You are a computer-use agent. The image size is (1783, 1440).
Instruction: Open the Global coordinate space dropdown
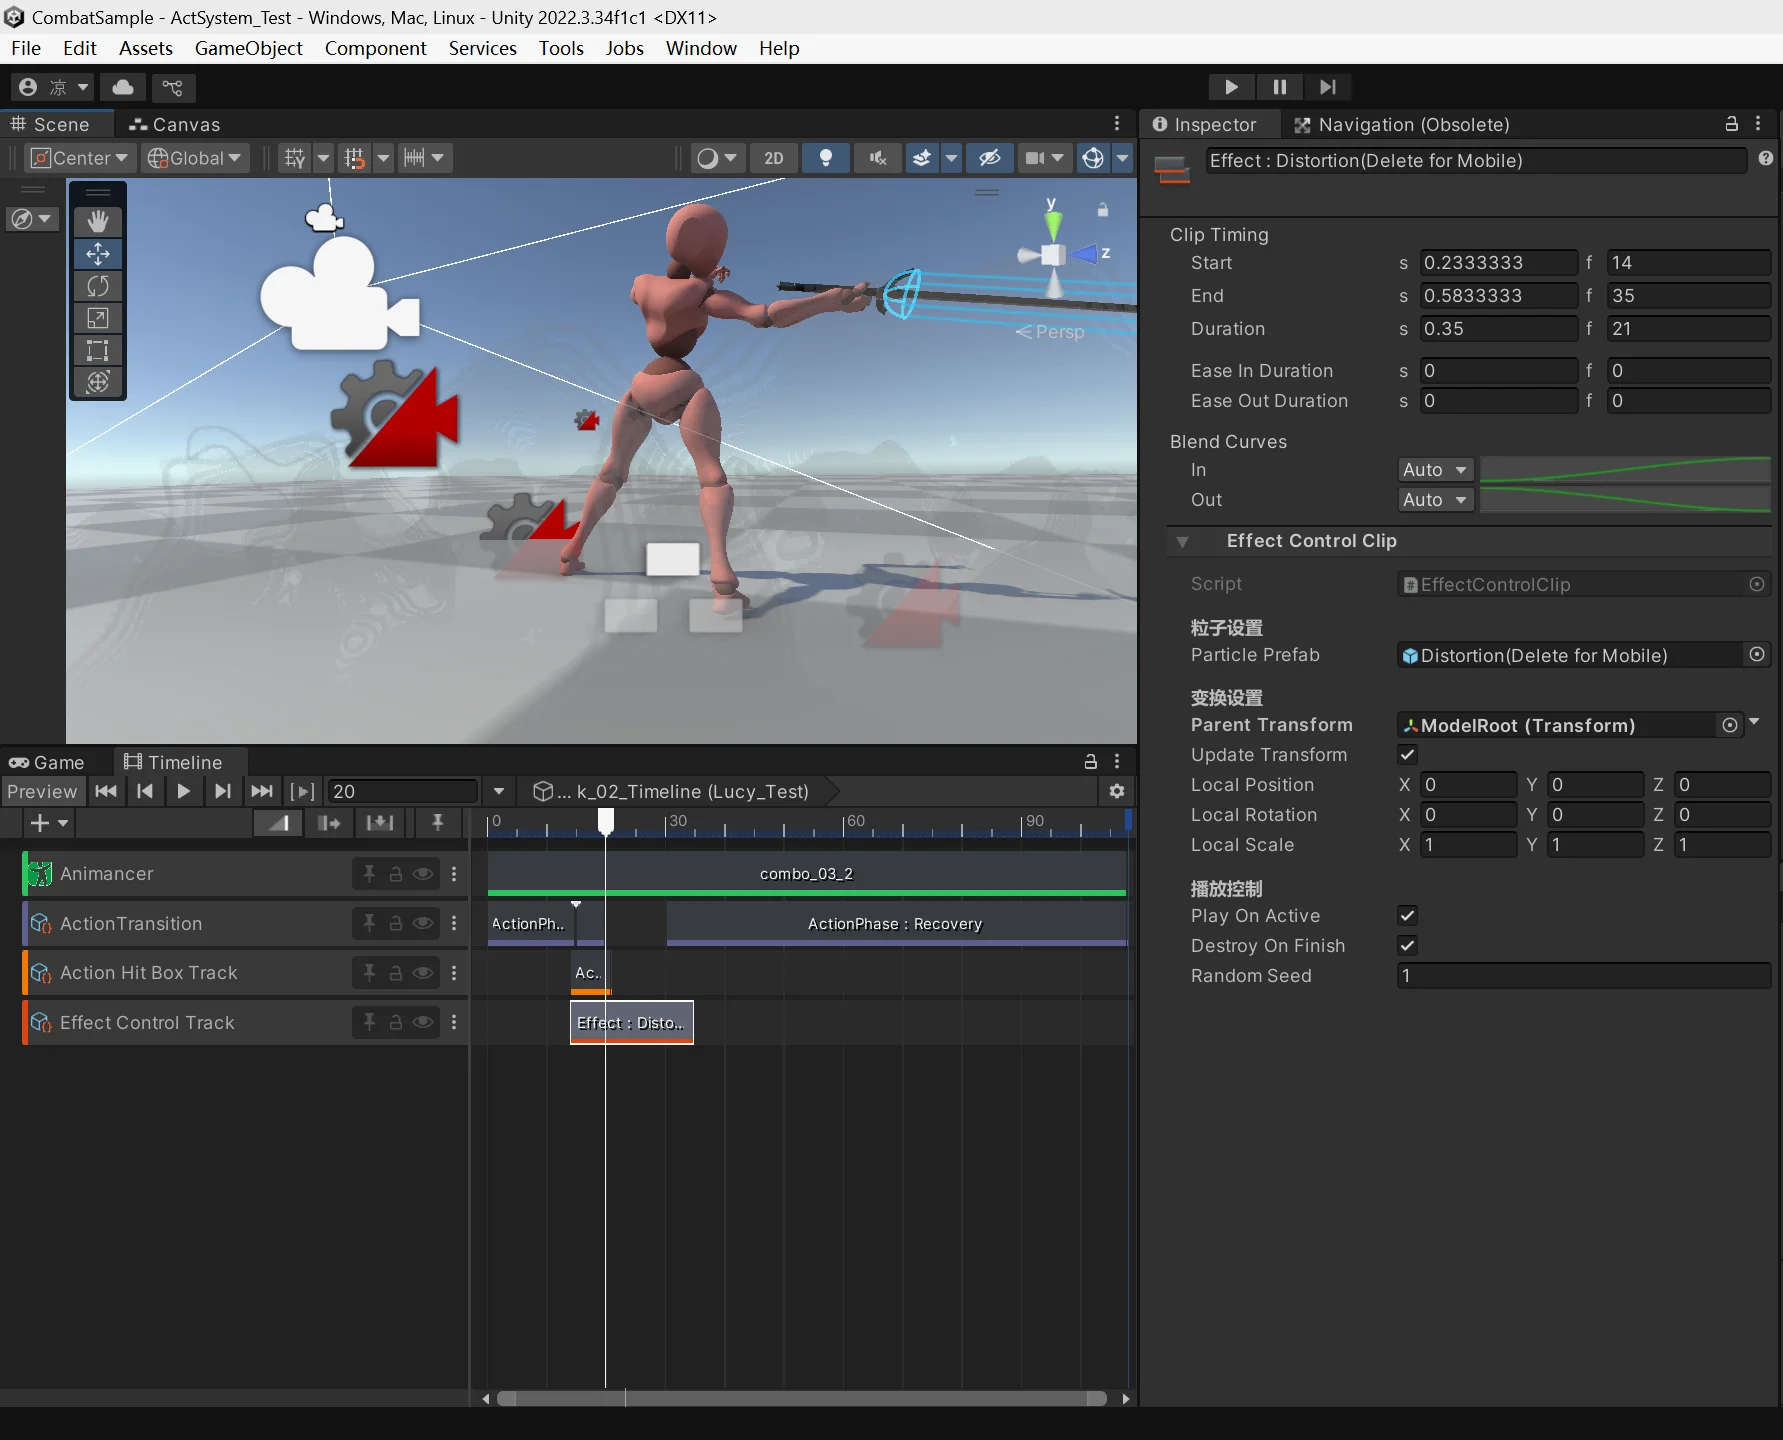pos(195,158)
